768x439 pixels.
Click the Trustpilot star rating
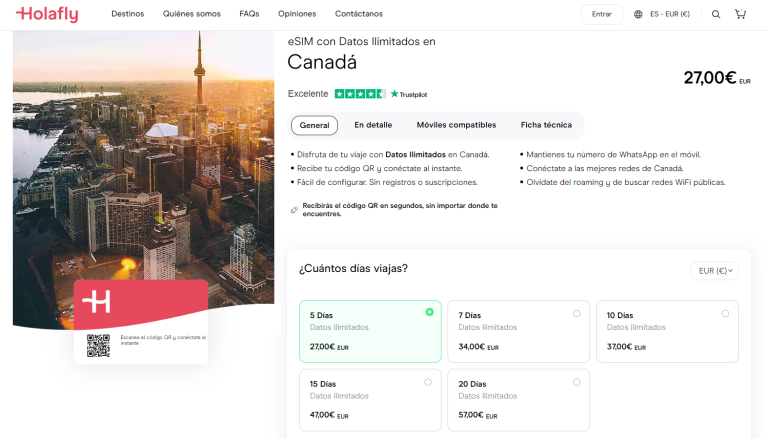point(360,94)
